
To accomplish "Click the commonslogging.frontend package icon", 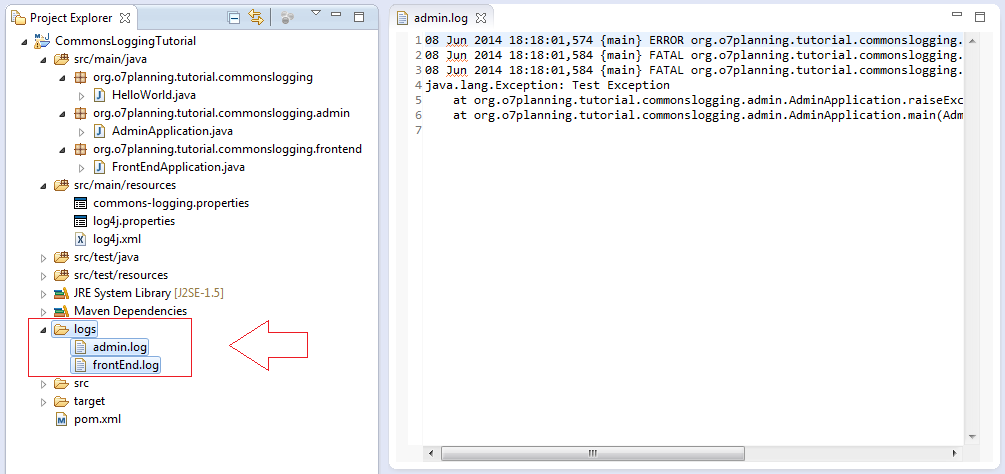I will click(x=80, y=149).
